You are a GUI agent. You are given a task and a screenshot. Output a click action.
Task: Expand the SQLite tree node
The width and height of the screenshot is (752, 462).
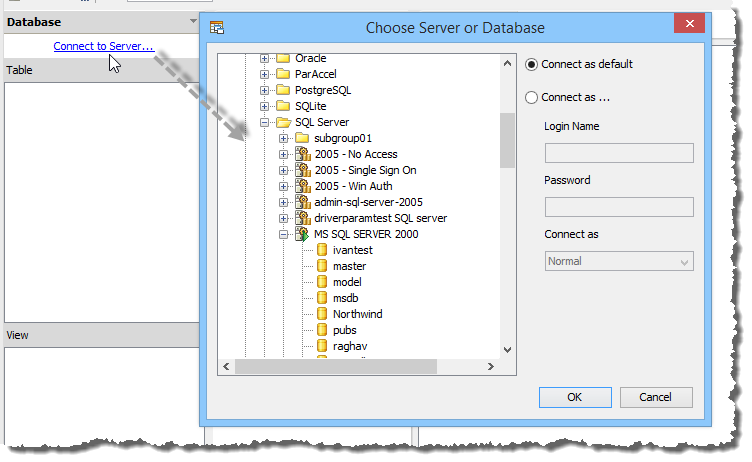click(x=264, y=107)
